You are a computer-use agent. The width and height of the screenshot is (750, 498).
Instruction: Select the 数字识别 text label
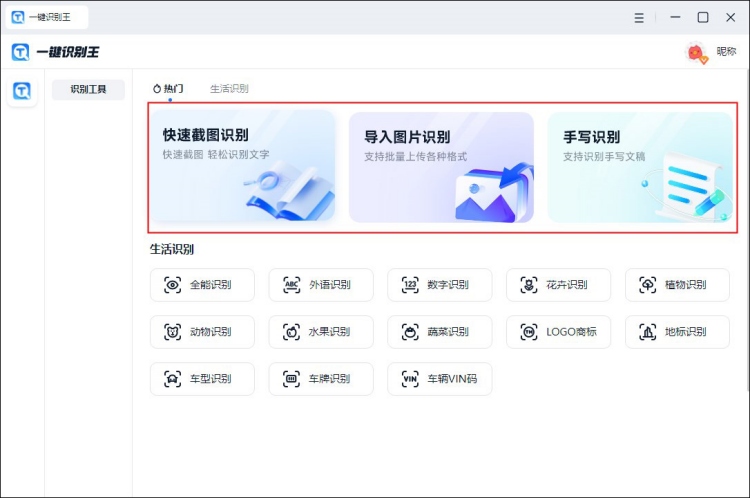[x=448, y=285]
